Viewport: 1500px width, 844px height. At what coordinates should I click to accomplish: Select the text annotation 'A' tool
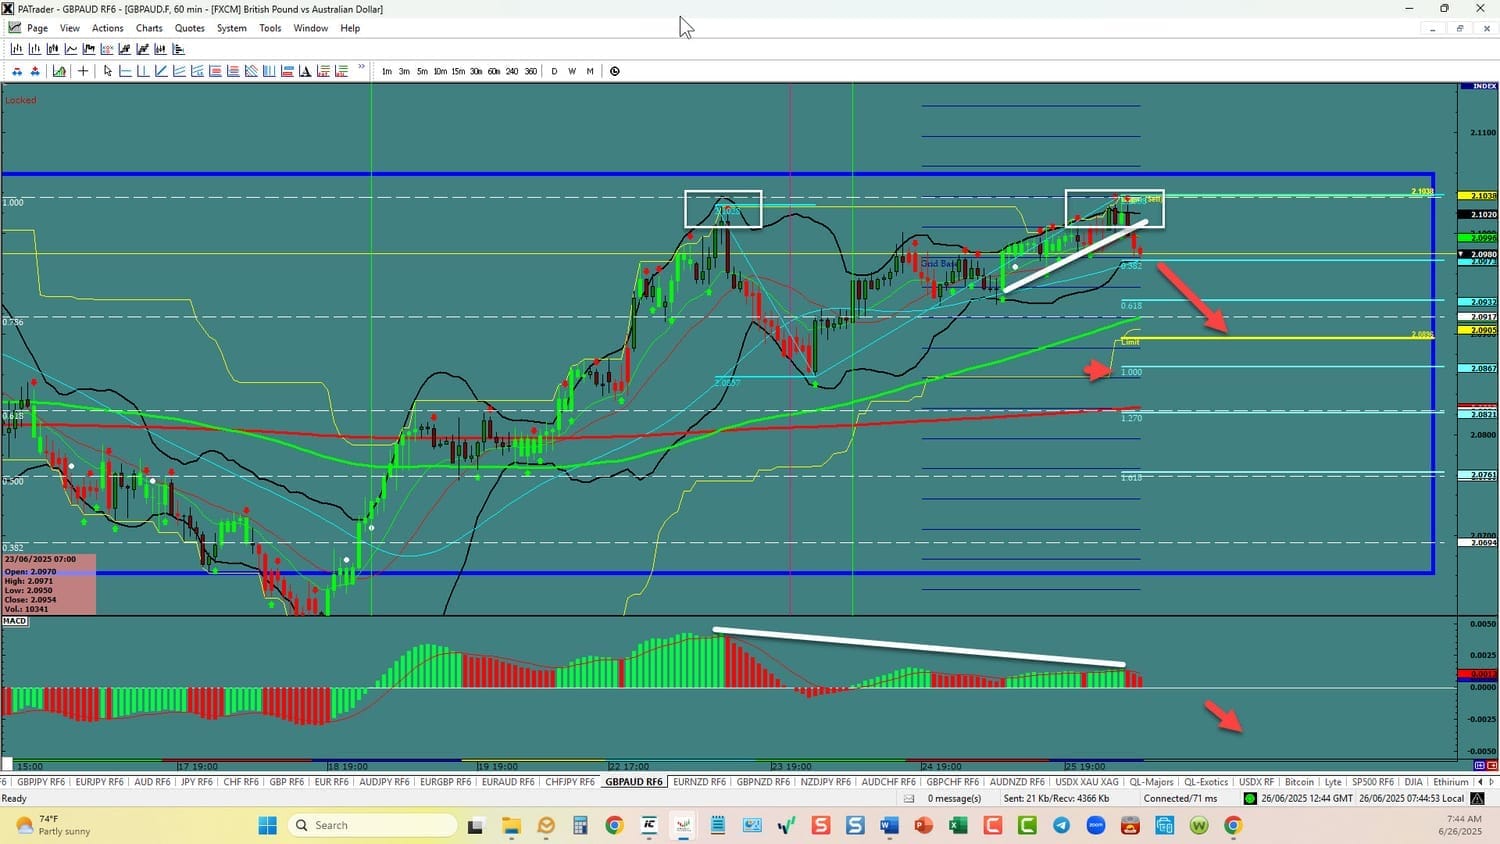tap(305, 71)
